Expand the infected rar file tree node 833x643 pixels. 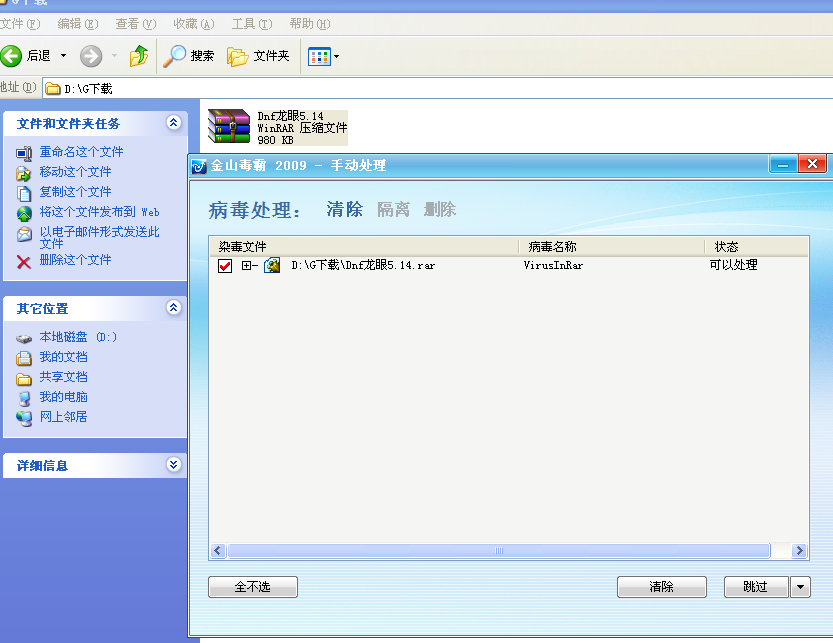coord(246,265)
